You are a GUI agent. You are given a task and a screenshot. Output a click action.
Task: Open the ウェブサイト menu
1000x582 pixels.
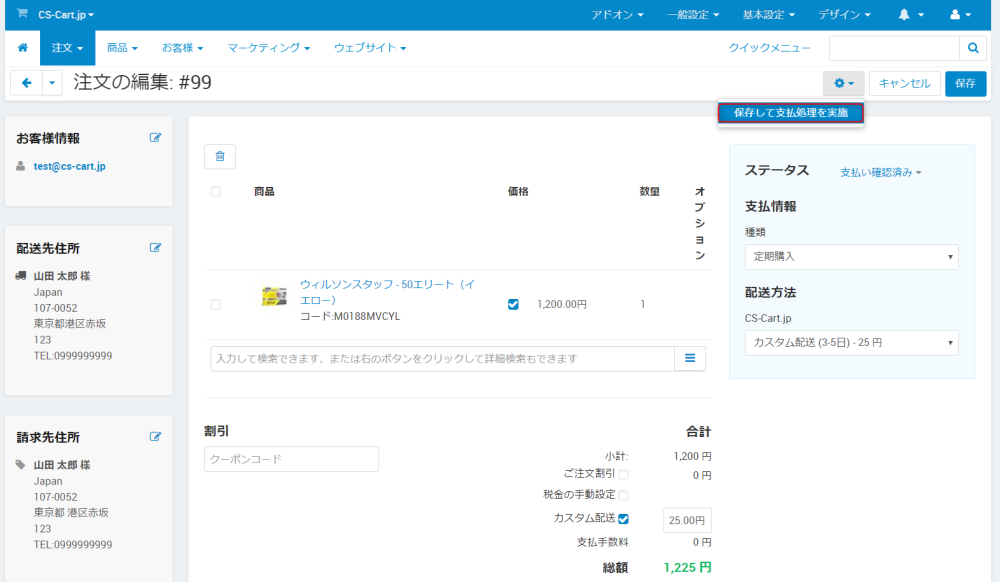point(370,48)
